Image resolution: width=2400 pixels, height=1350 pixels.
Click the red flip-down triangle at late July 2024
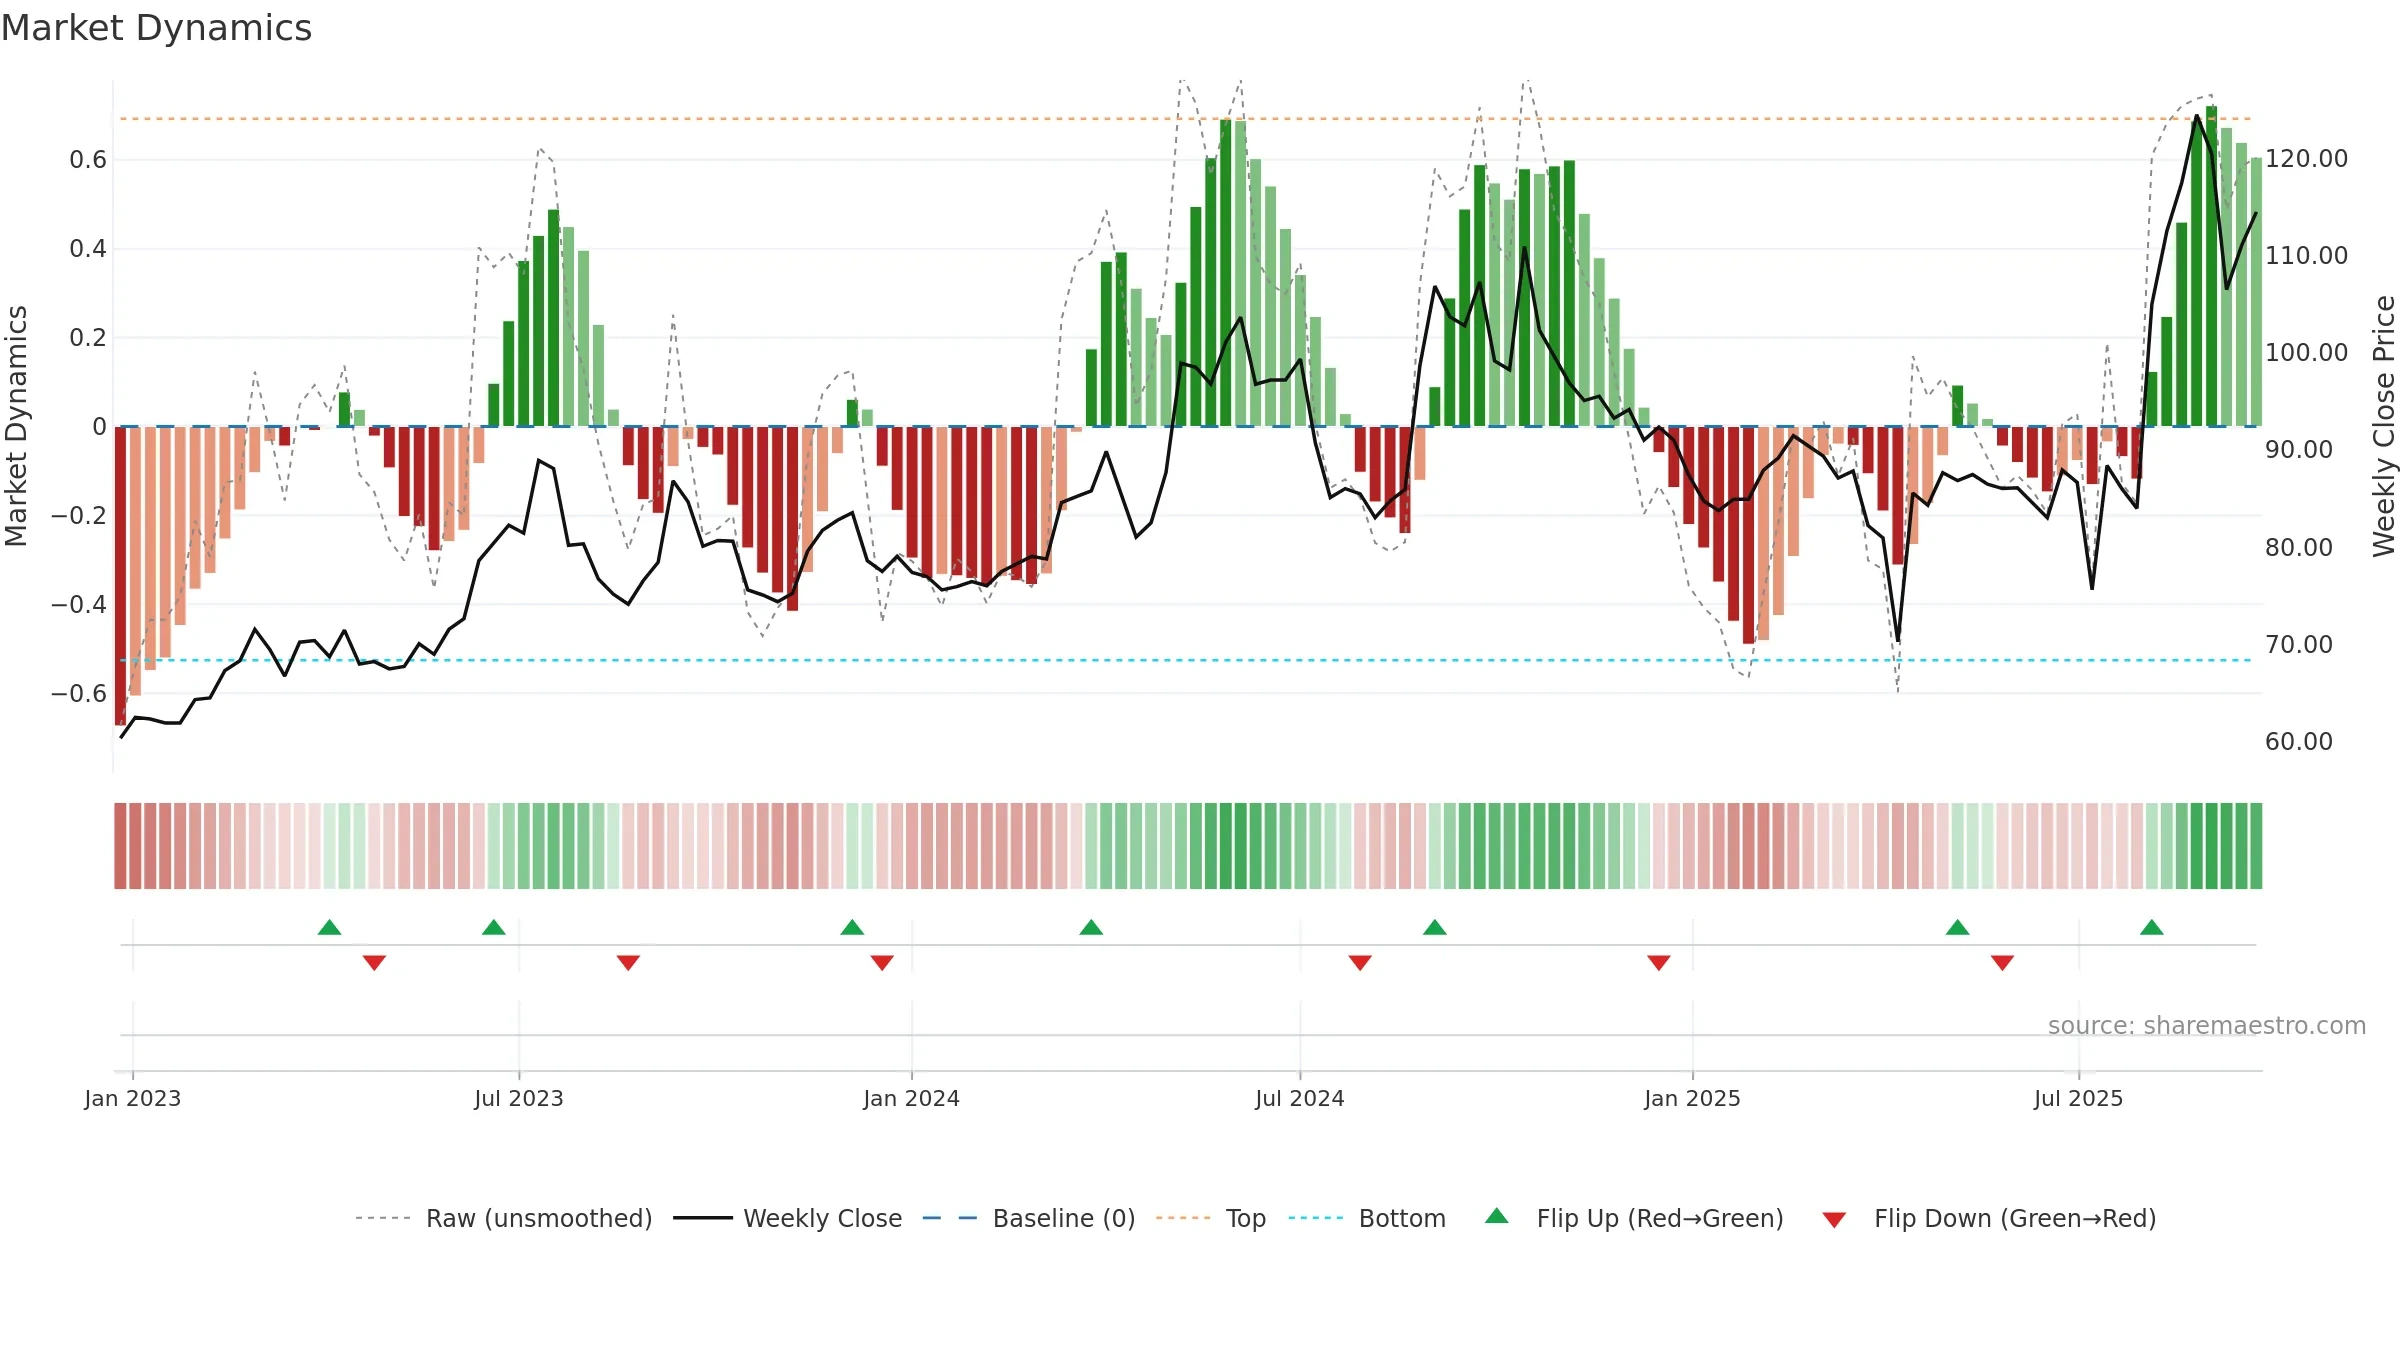(1360, 963)
